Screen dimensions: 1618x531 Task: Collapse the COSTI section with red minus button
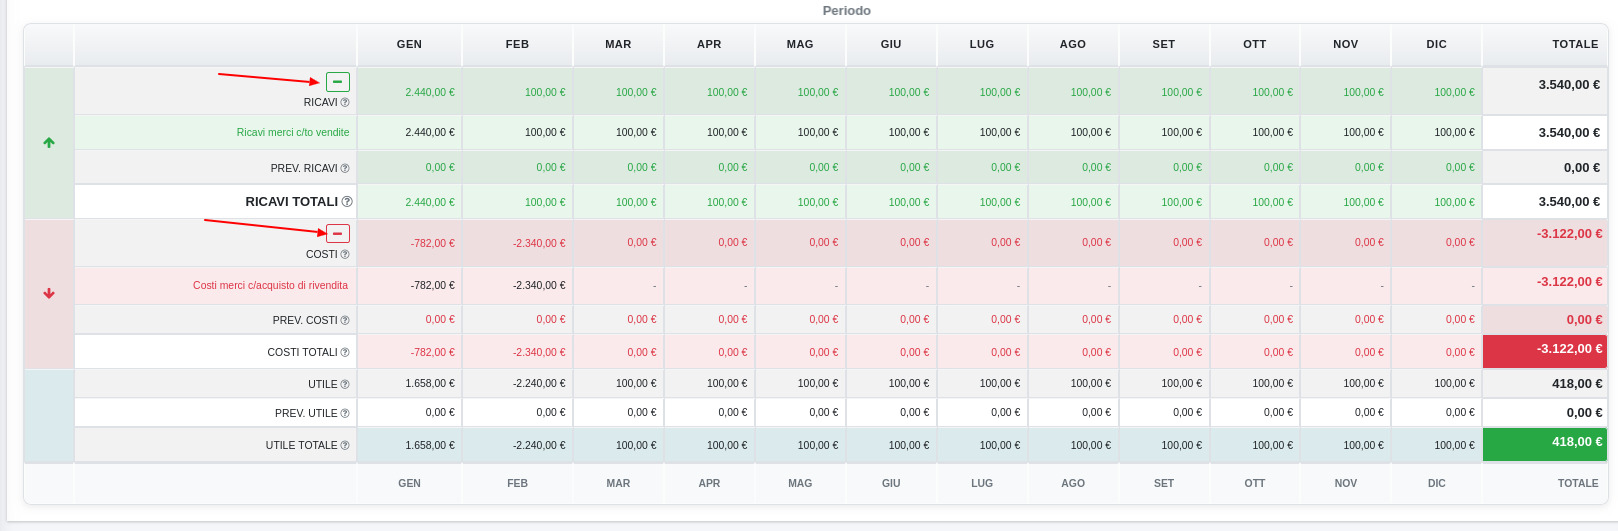click(x=338, y=234)
